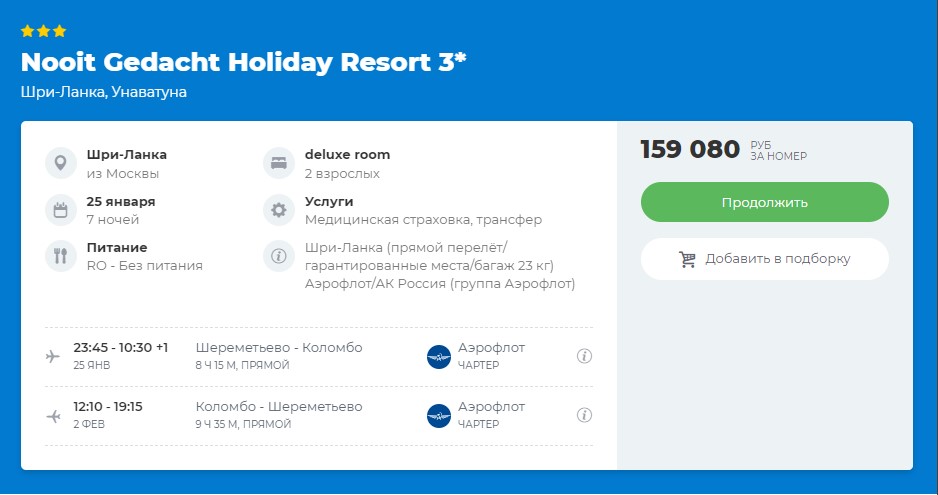Click the green Продолжить button
The height and width of the screenshot is (495, 938).
point(765,202)
